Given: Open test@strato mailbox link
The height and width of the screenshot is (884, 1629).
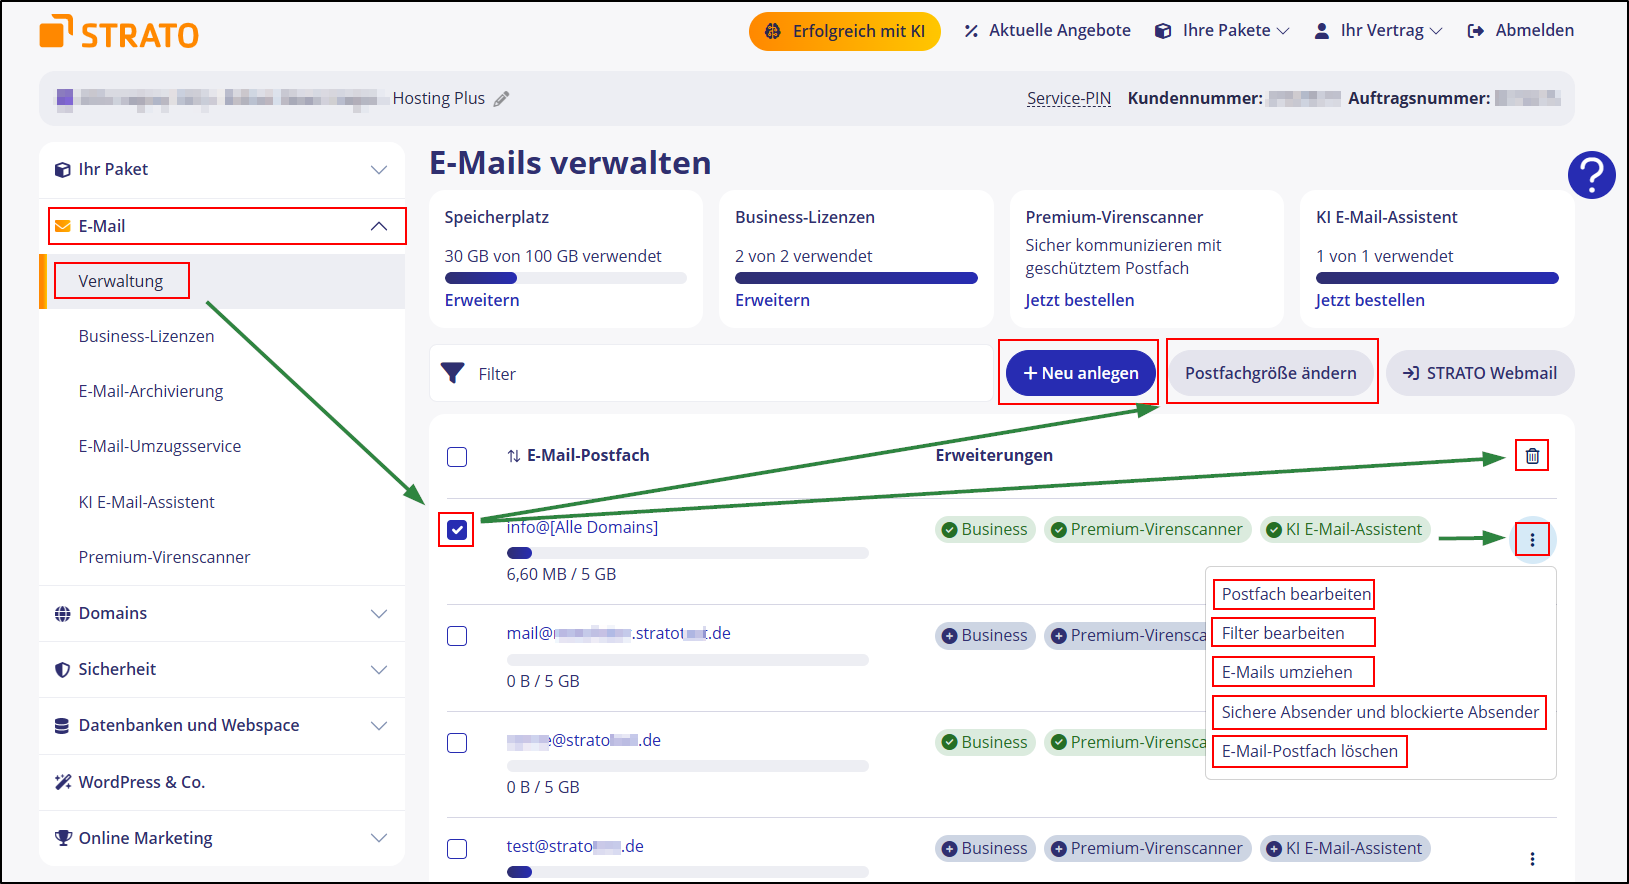Looking at the screenshot, I should (x=575, y=846).
